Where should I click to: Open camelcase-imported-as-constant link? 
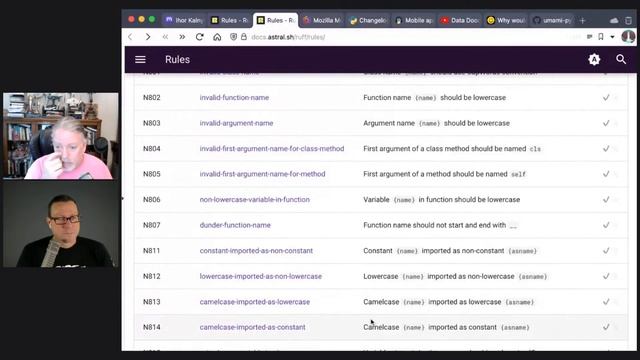point(253,327)
